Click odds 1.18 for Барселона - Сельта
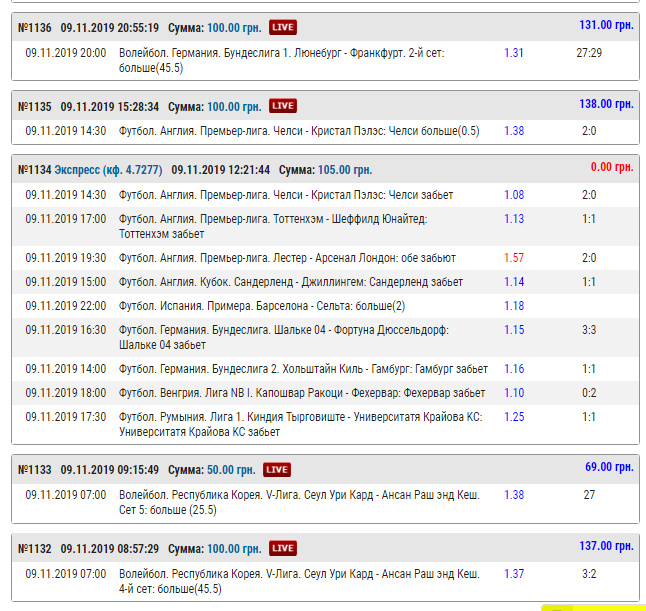Screen dimensions: 646x611 coord(514,306)
